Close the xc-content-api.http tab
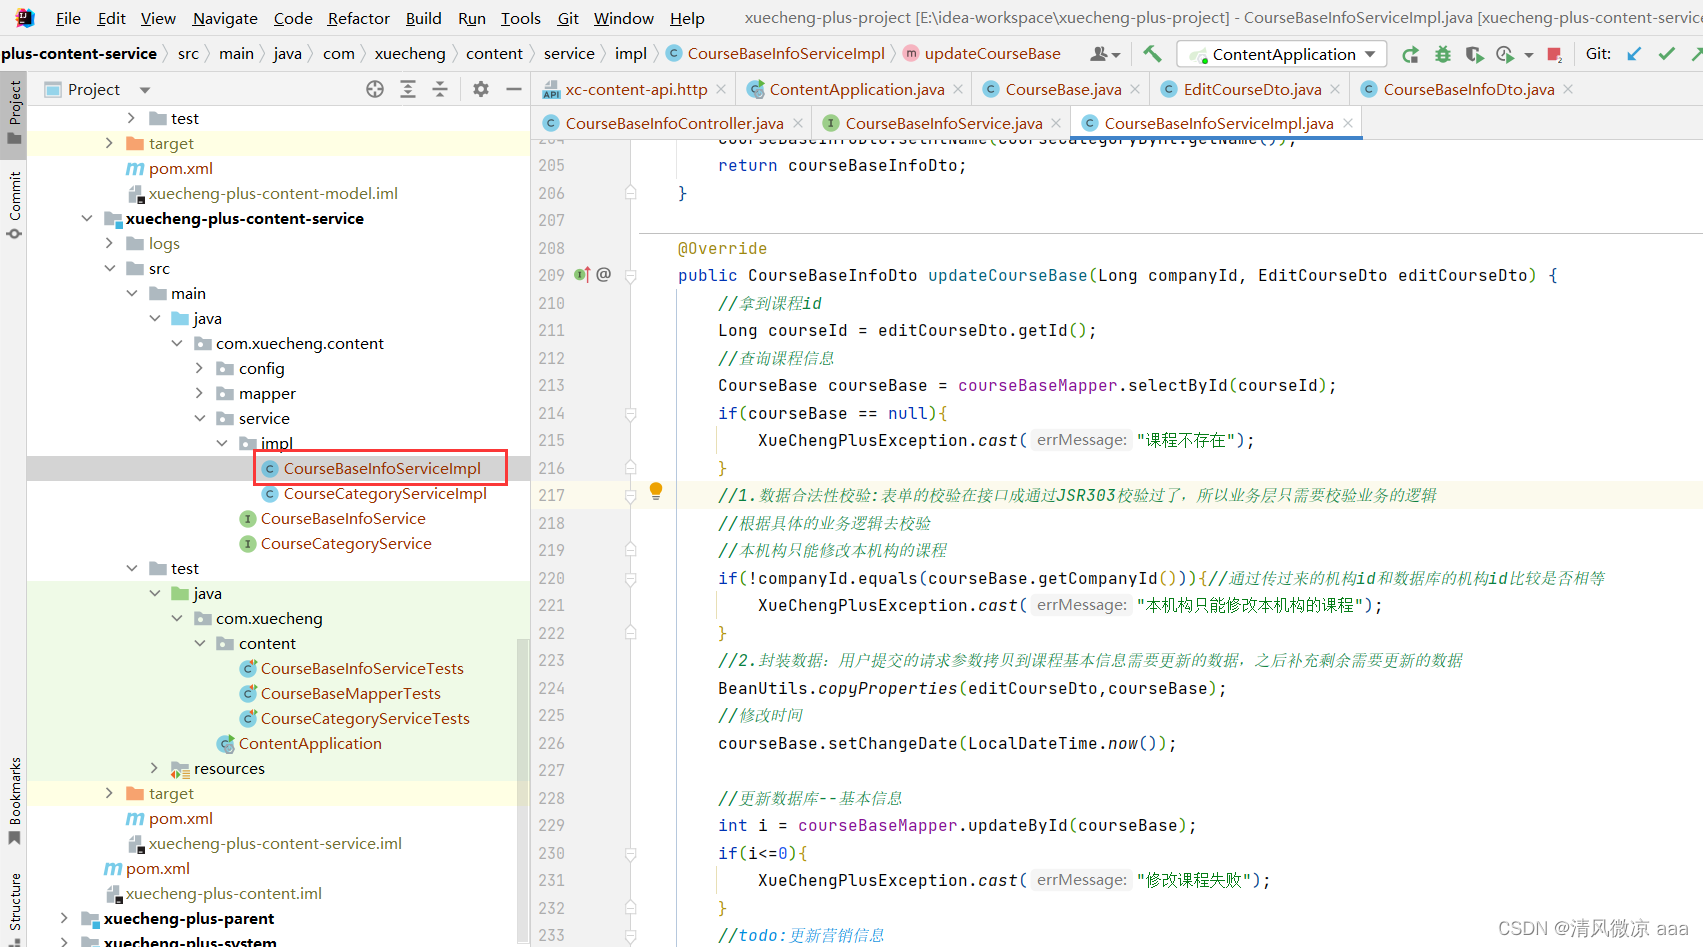This screenshot has height=947, width=1703. (721, 89)
